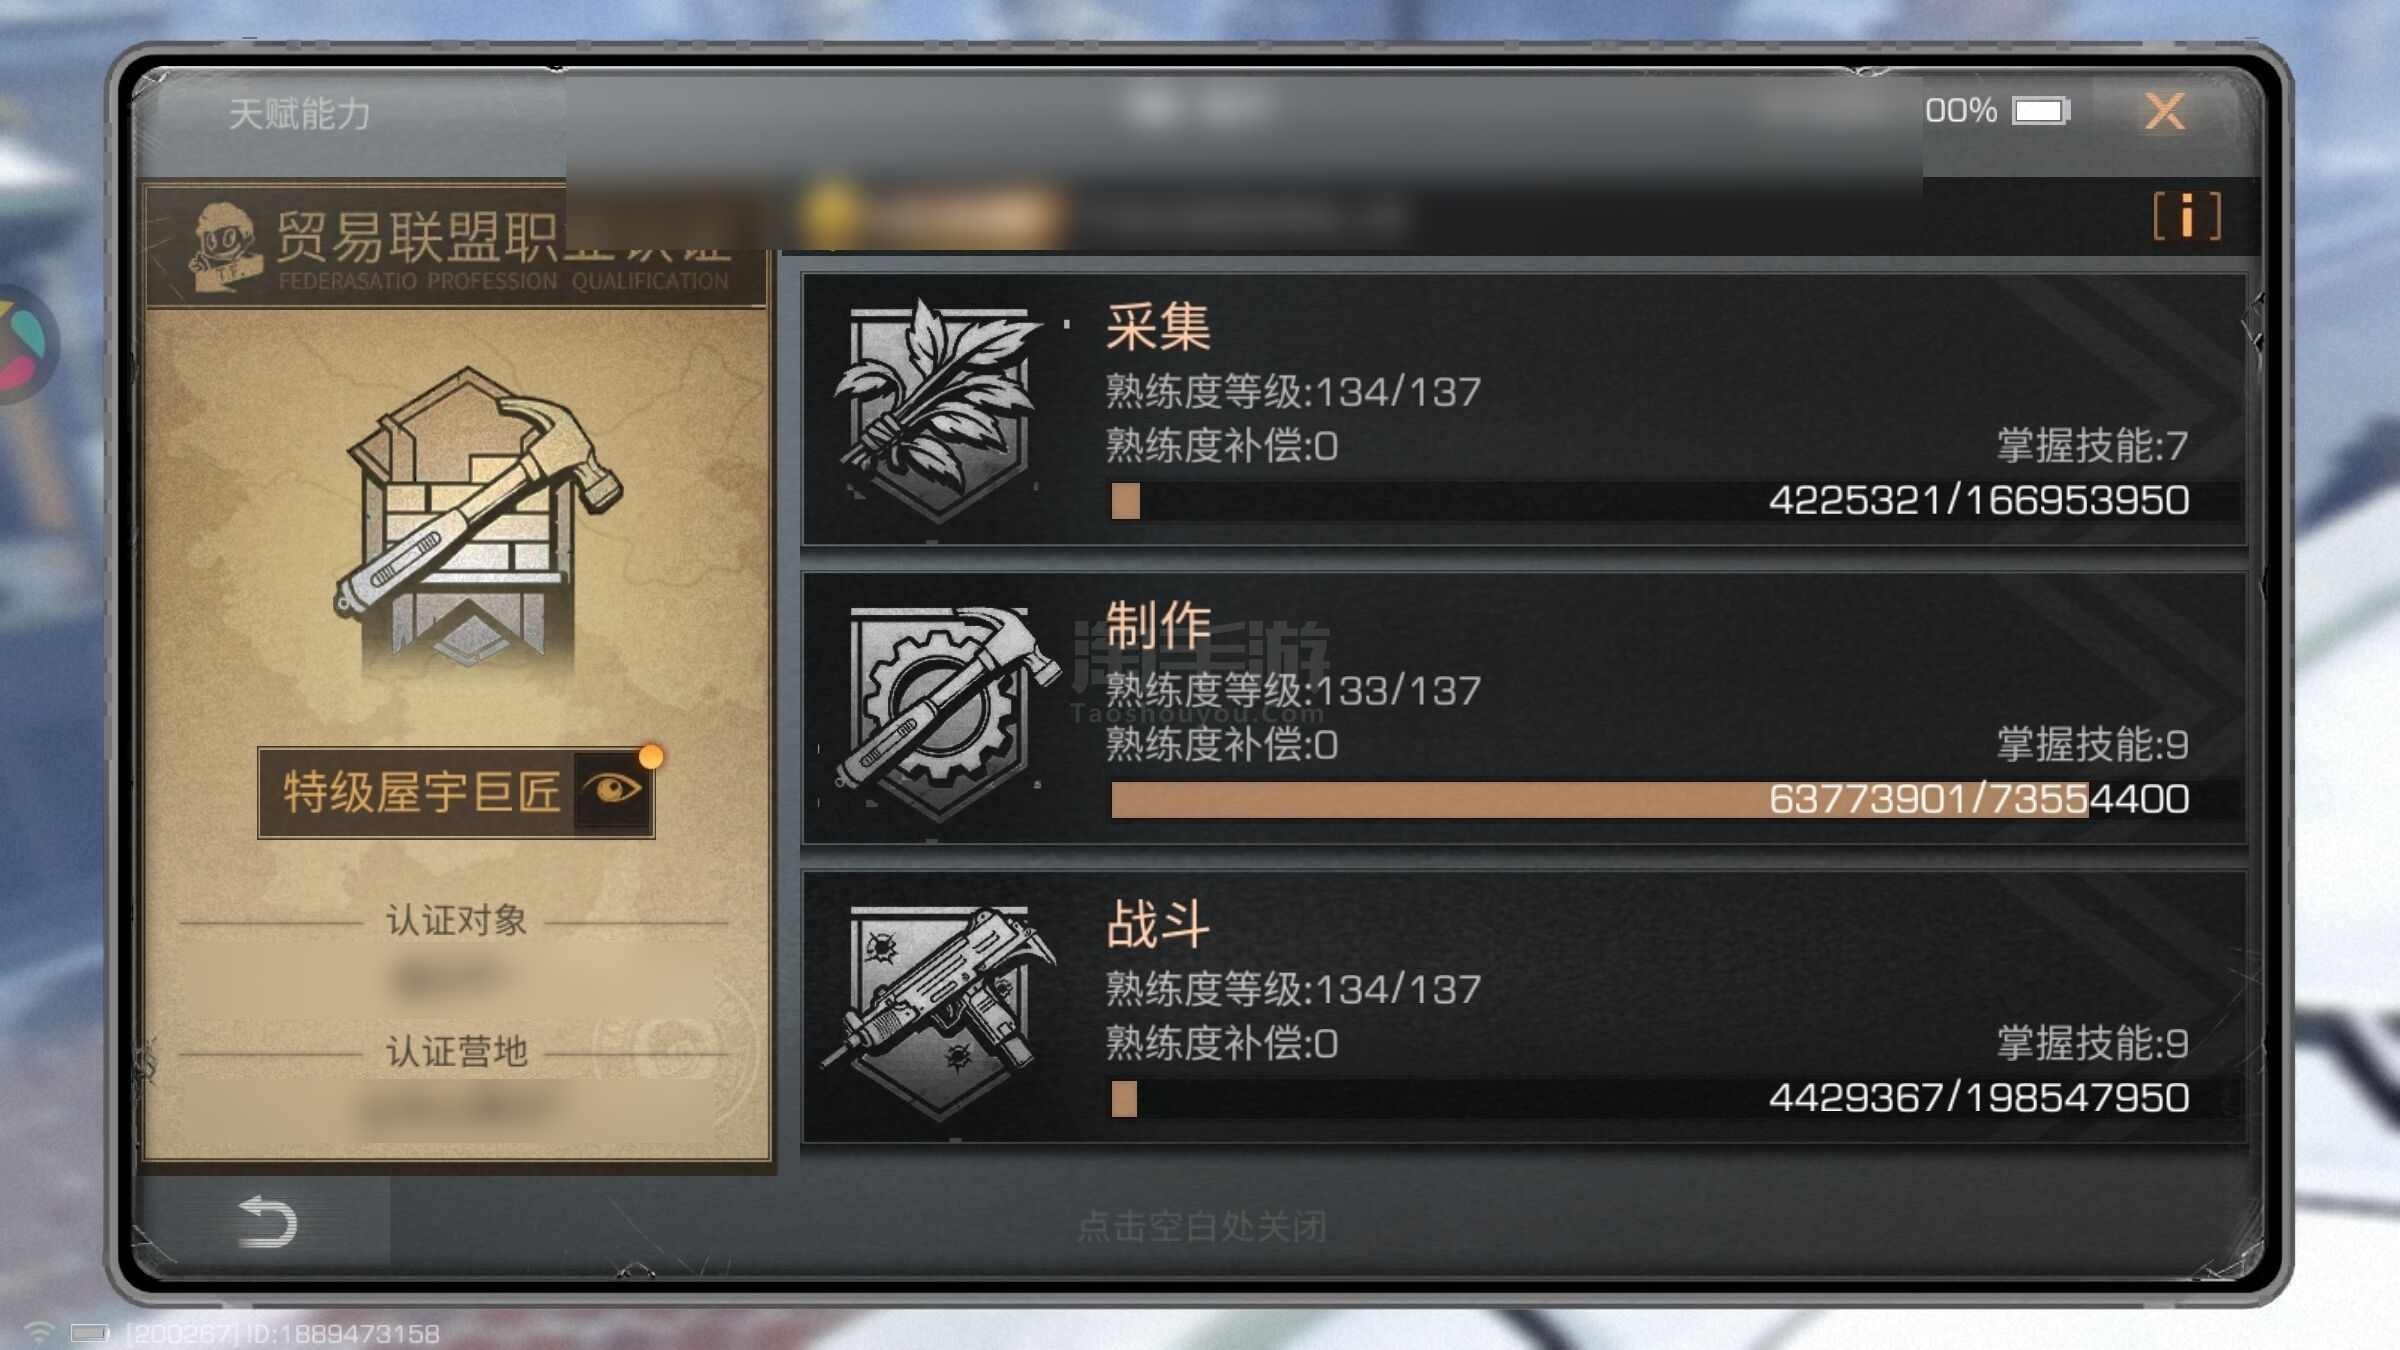Click the battery status icon

coord(2041,110)
